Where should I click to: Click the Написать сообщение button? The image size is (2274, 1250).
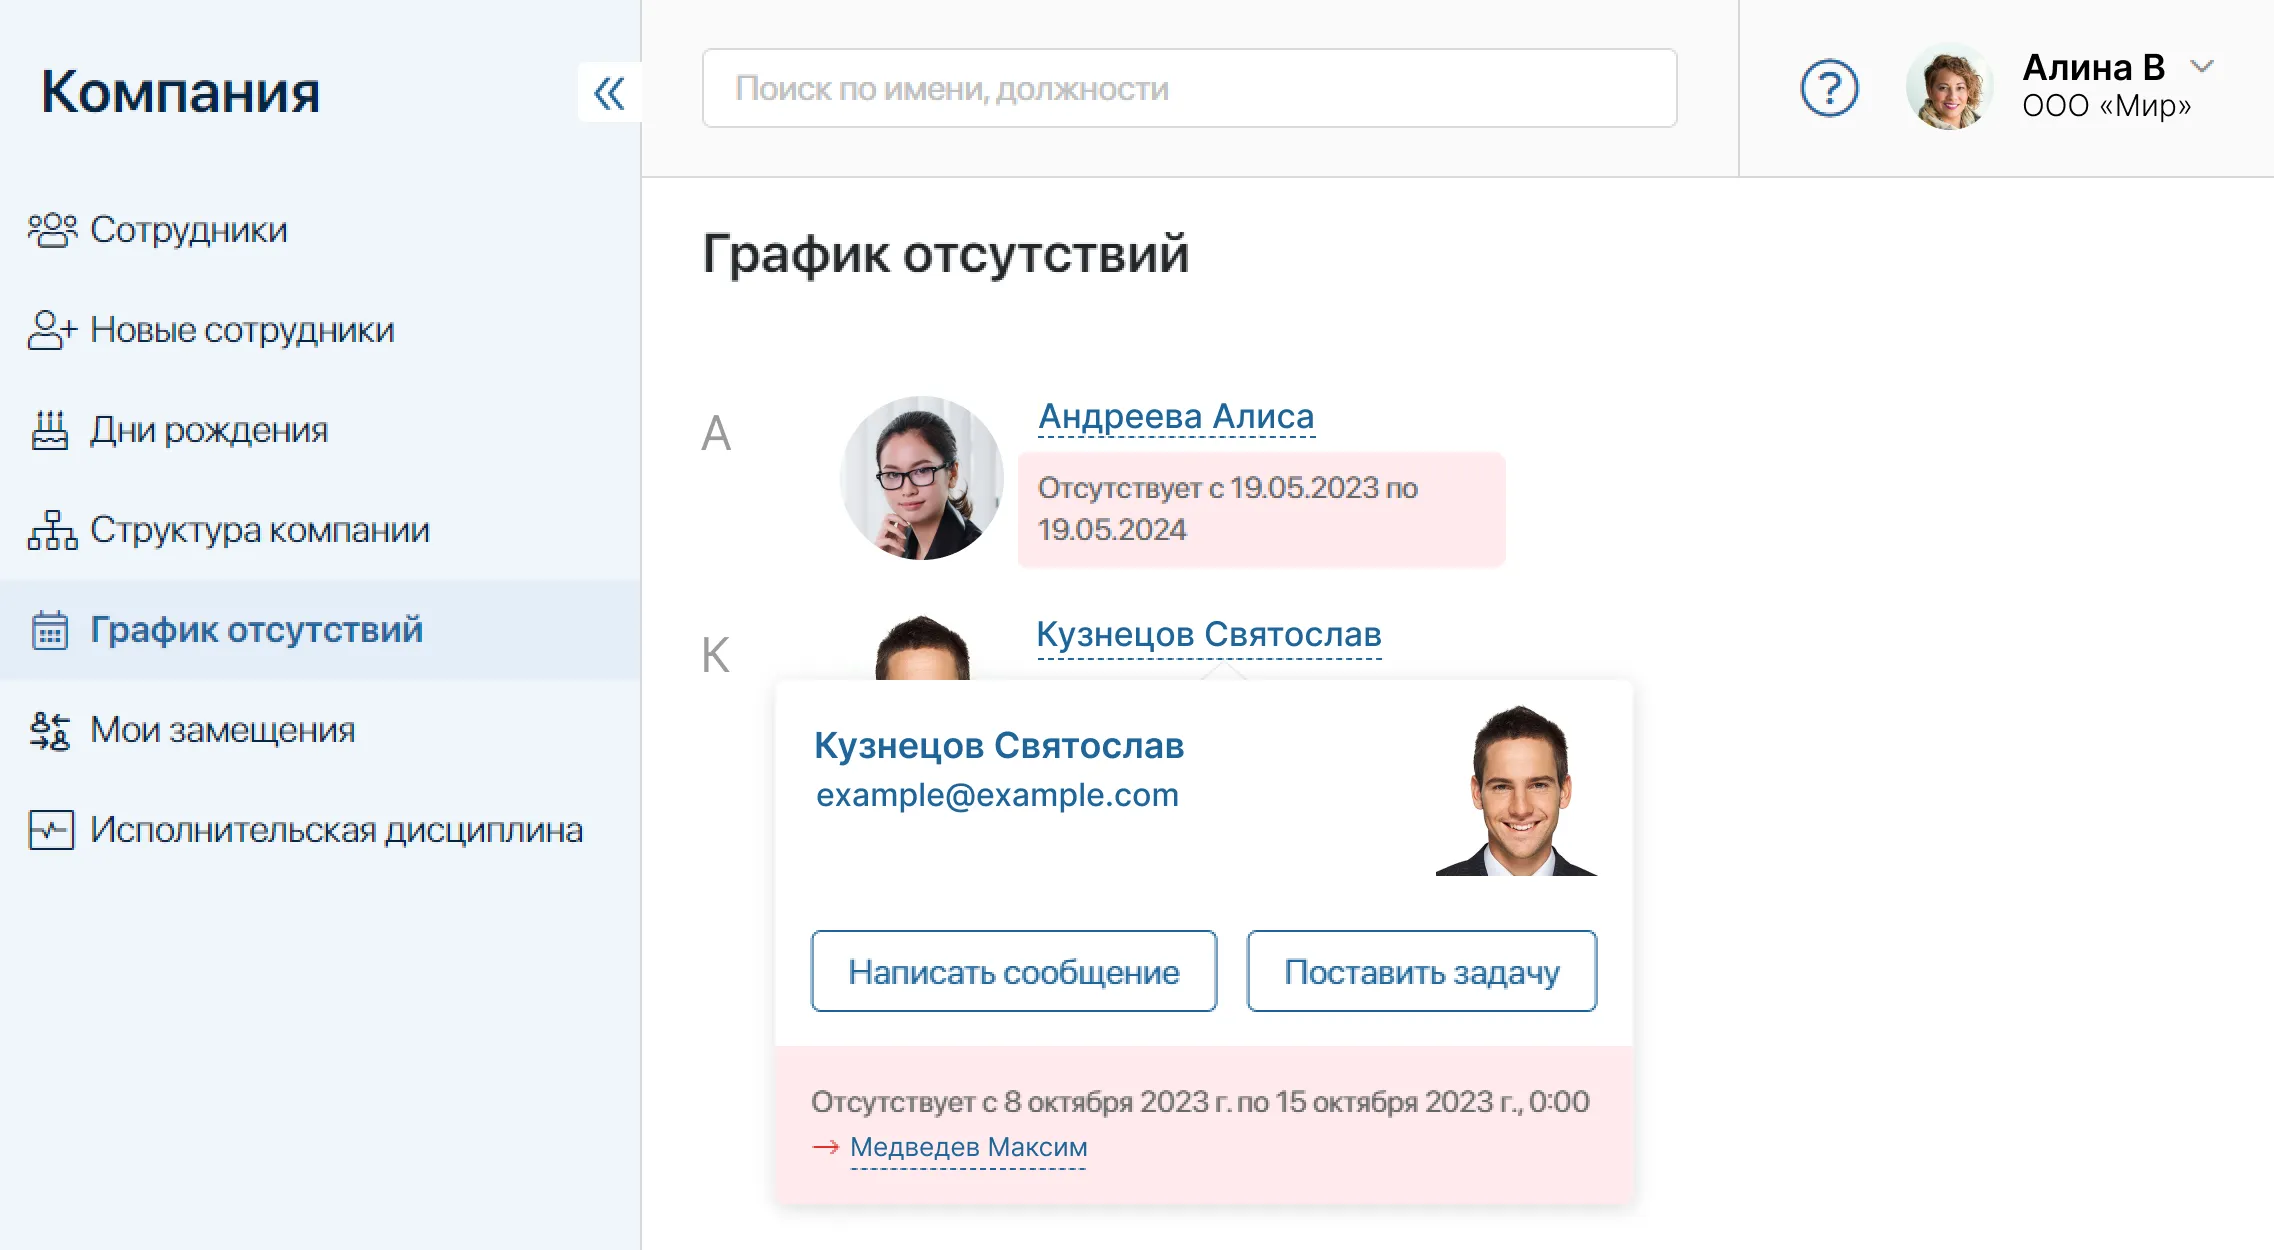point(1014,970)
